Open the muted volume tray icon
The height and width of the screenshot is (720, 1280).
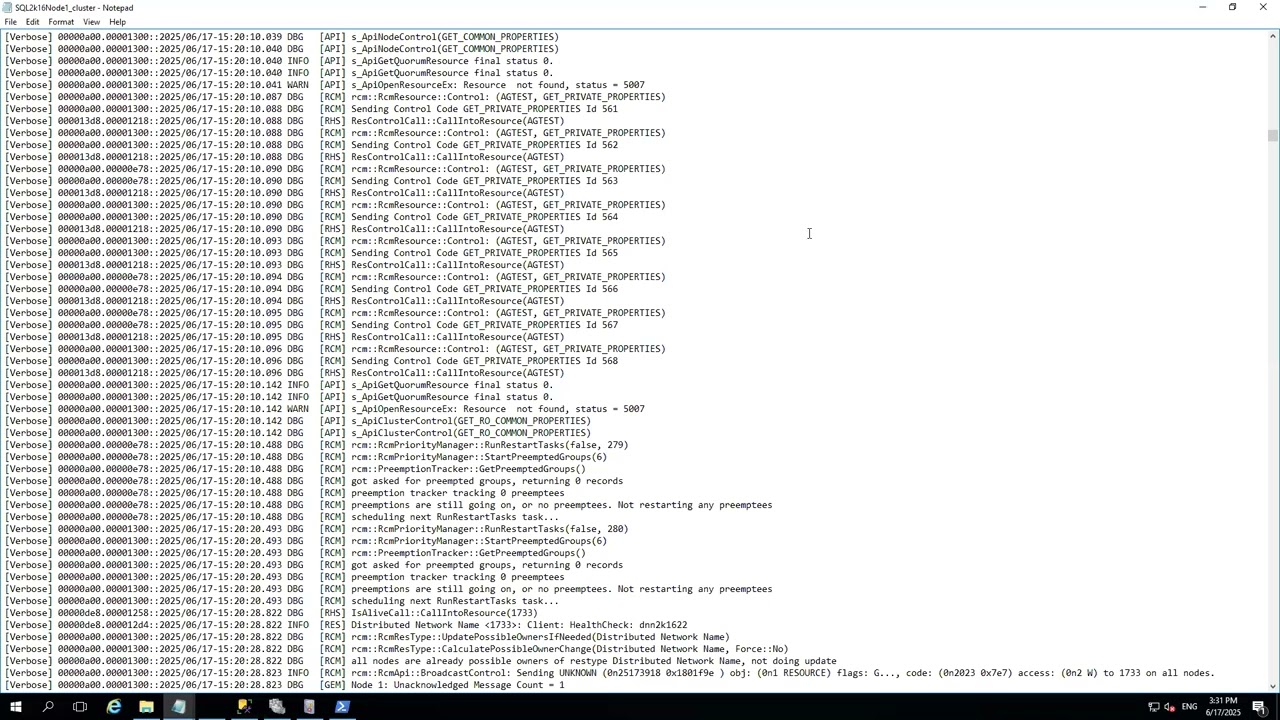tap(1169, 707)
